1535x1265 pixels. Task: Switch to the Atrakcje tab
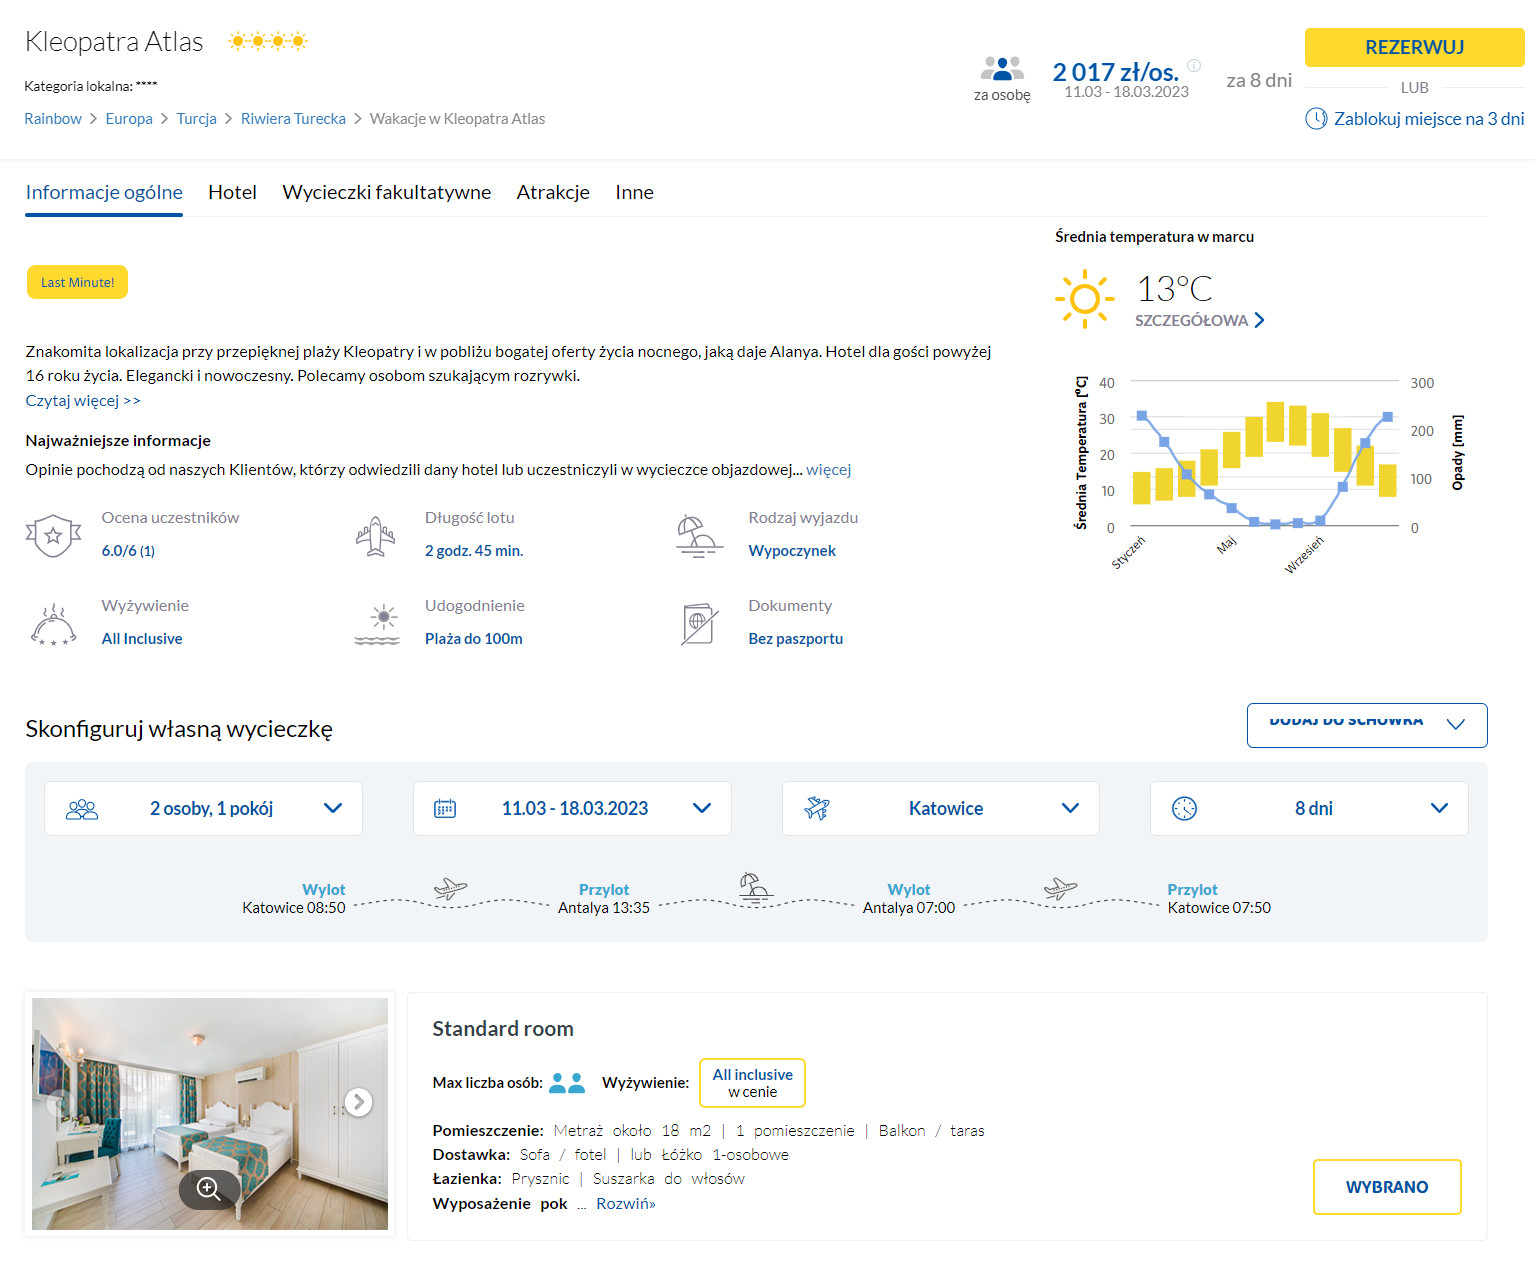[x=553, y=192]
